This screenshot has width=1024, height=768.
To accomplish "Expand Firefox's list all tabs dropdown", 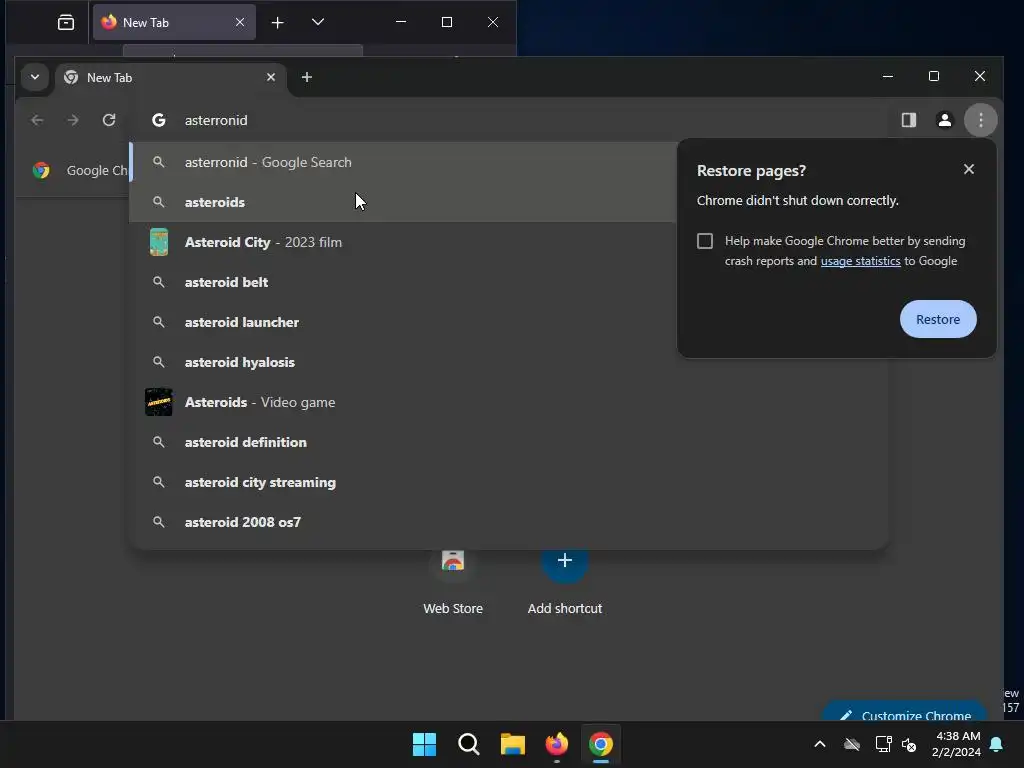I will click(318, 22).
